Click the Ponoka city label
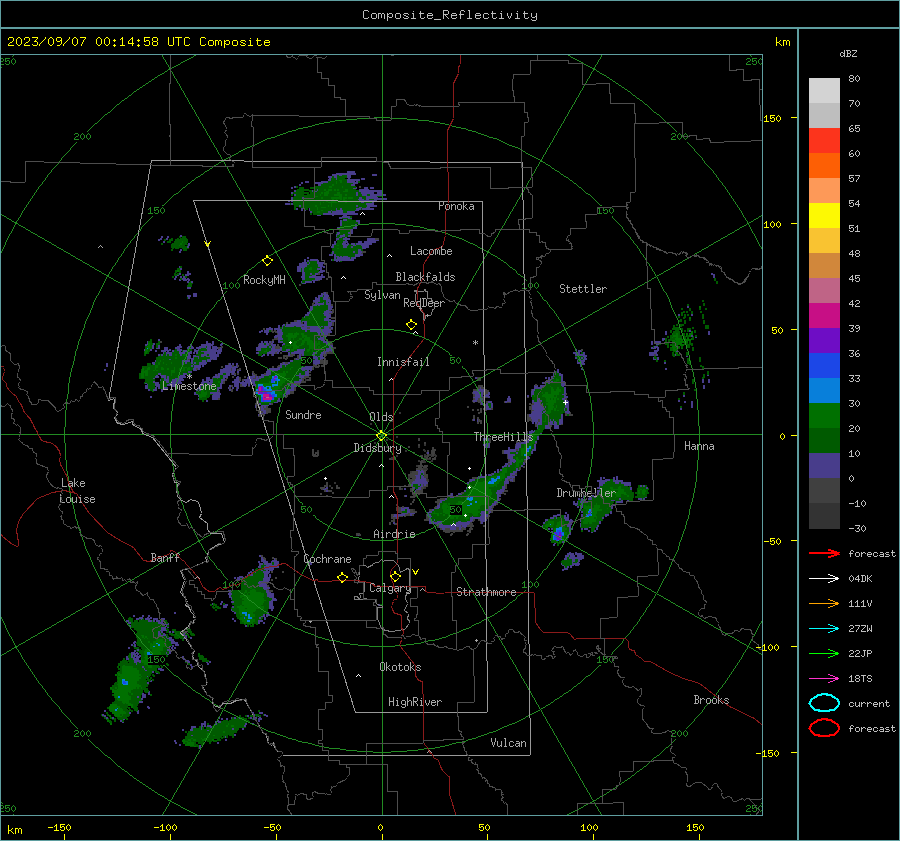This screenshot has width=900, height=841. 456,206
